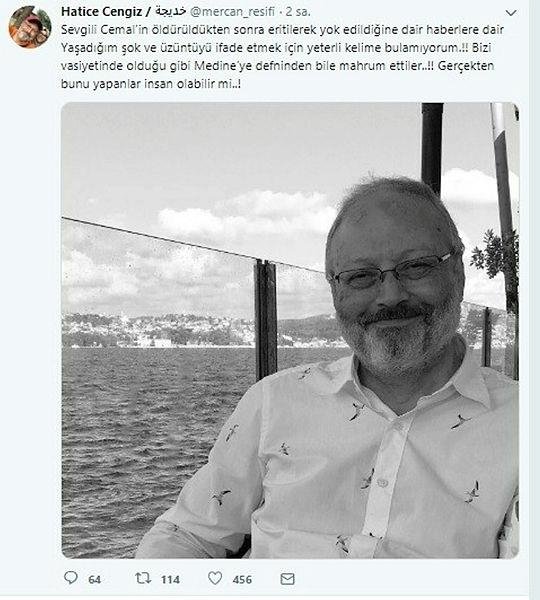Click the Hatice Cengiz display name
The image size is (540, 600).
pyautogui.click(x=101, y=11)
